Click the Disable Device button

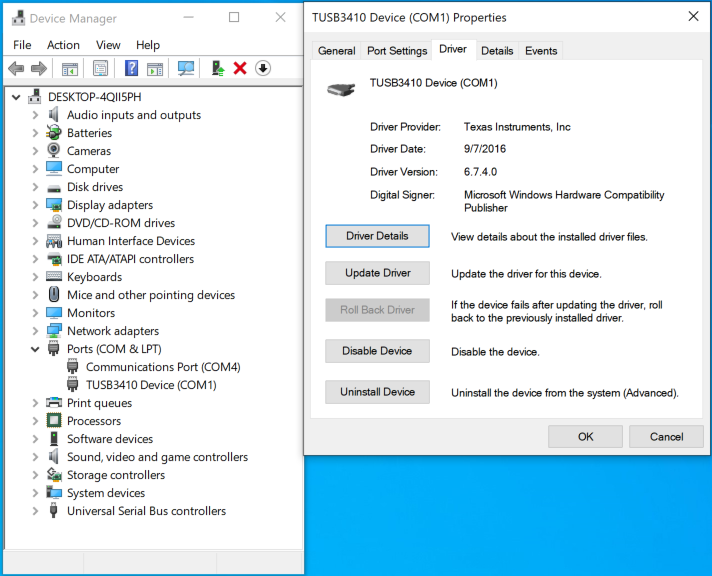point(377,351)
